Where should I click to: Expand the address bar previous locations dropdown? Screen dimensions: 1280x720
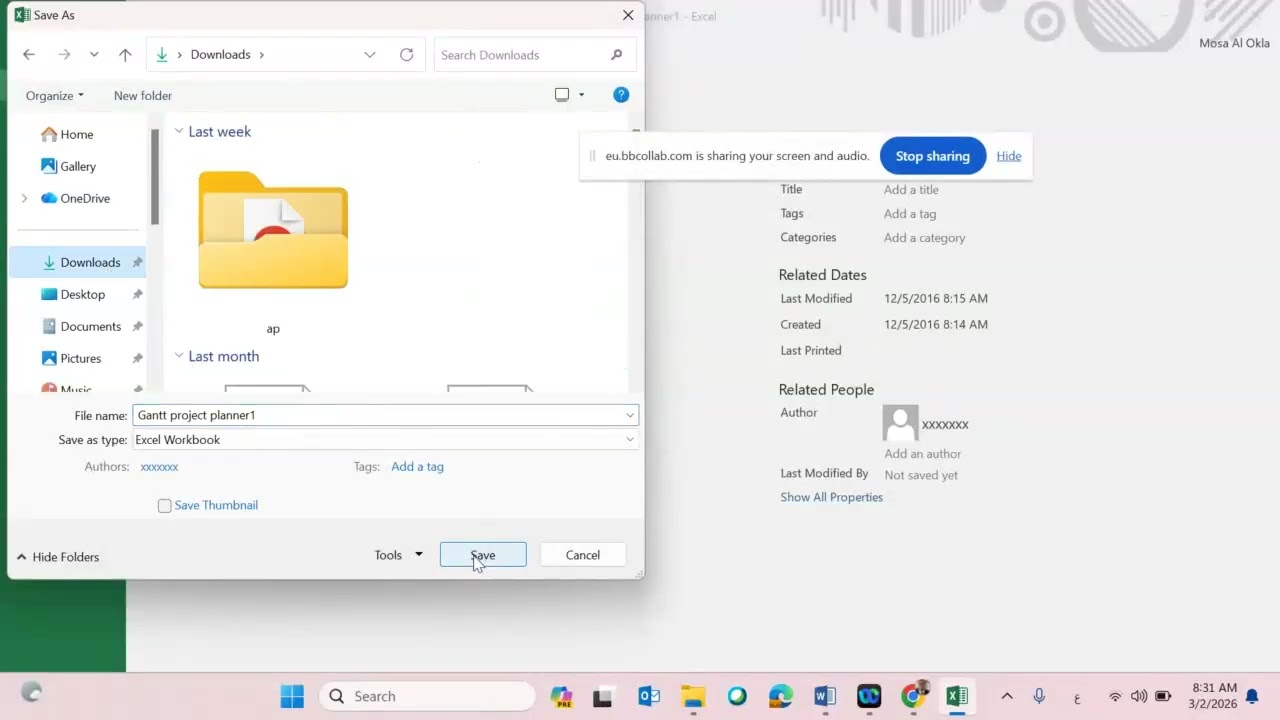tap(370, 55)
